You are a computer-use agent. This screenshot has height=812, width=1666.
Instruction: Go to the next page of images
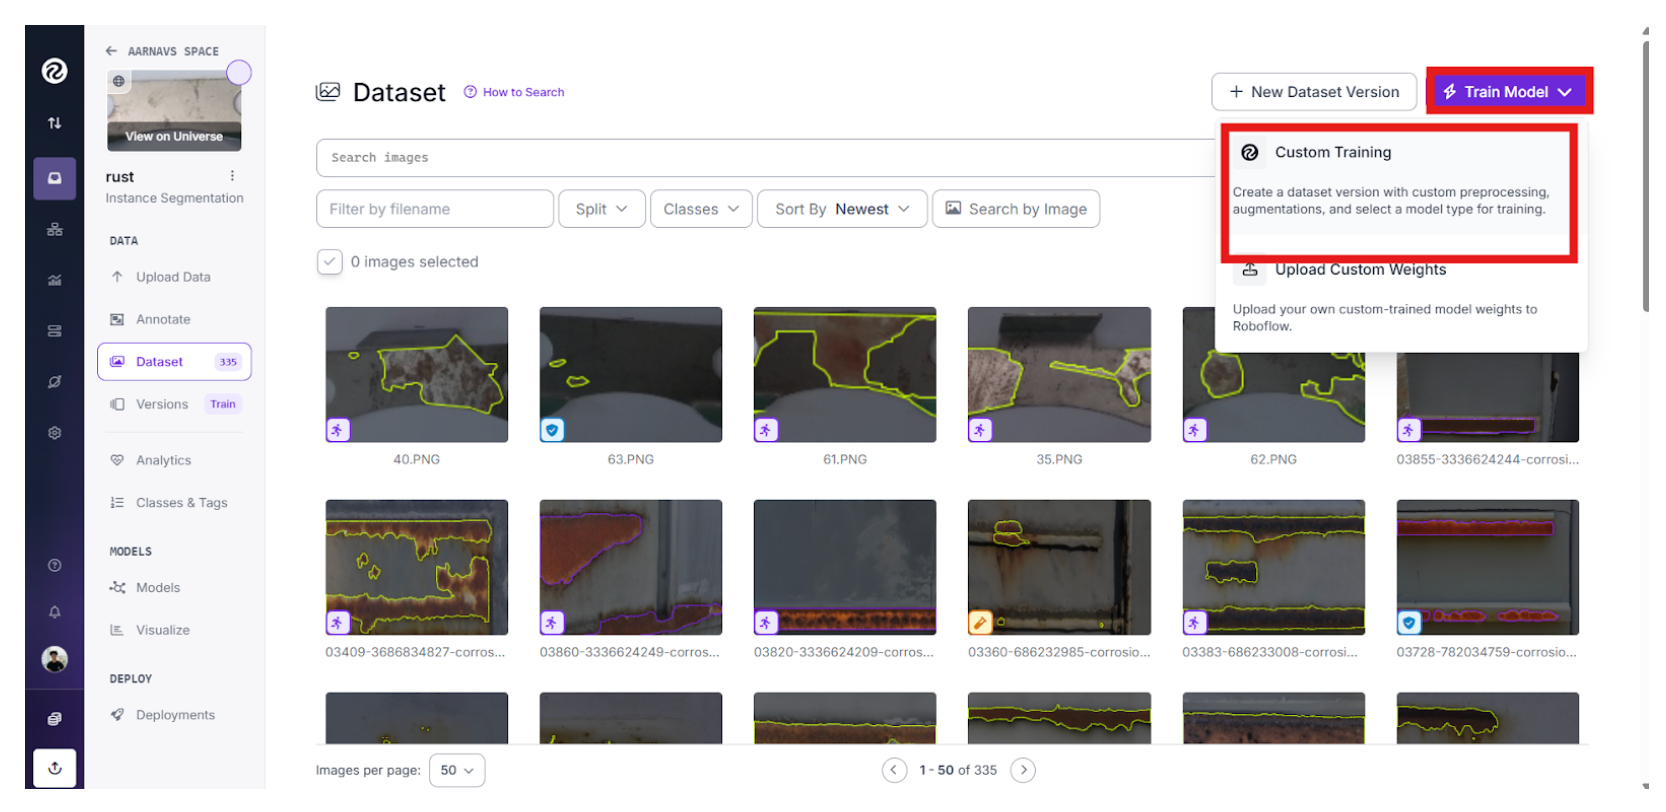(x=1022, y=770)
